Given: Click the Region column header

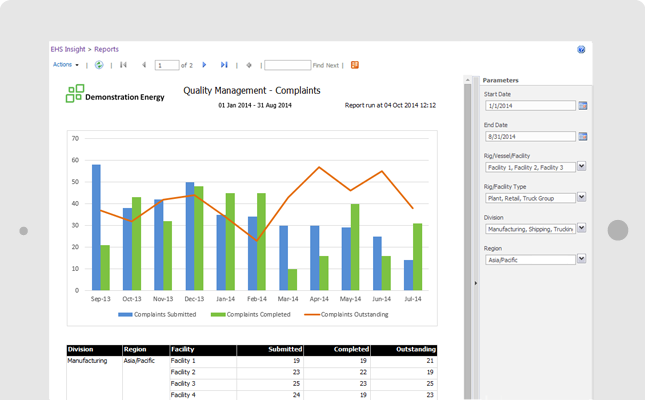Looking at the screenshot, I should [146, 350].
